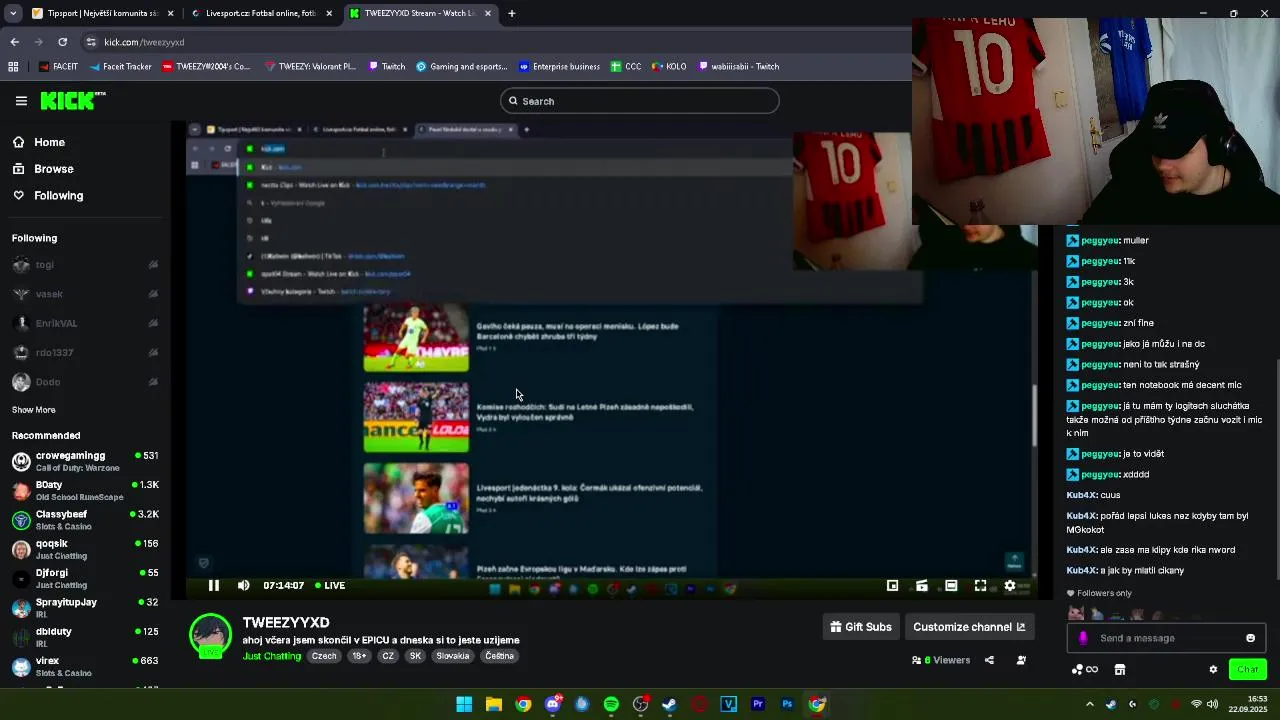
Task: Open the Chrome apps grid in bookmarks bar
Action: click(x=13, y=67)
